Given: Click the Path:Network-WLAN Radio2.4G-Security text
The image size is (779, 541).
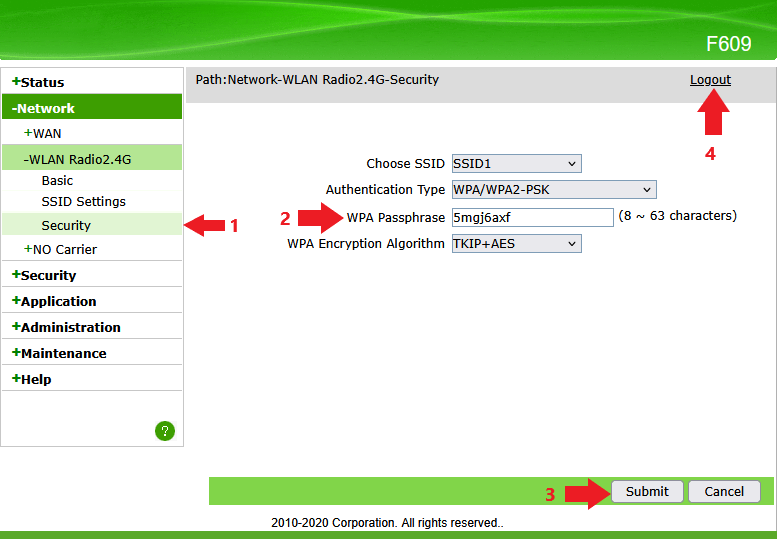Looking at the screenshot, I should [317, 79].
